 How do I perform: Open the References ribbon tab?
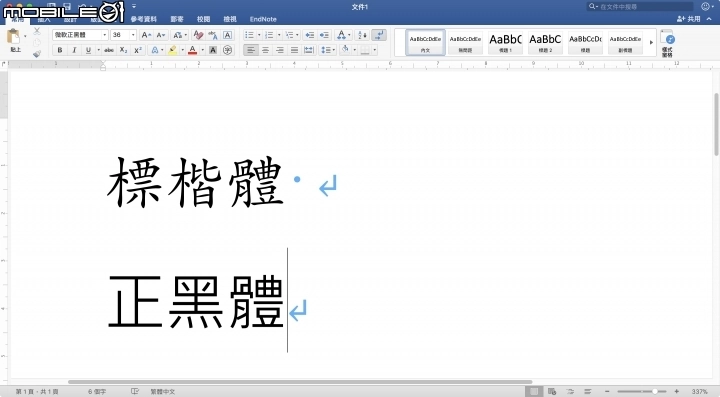point(143,19)
